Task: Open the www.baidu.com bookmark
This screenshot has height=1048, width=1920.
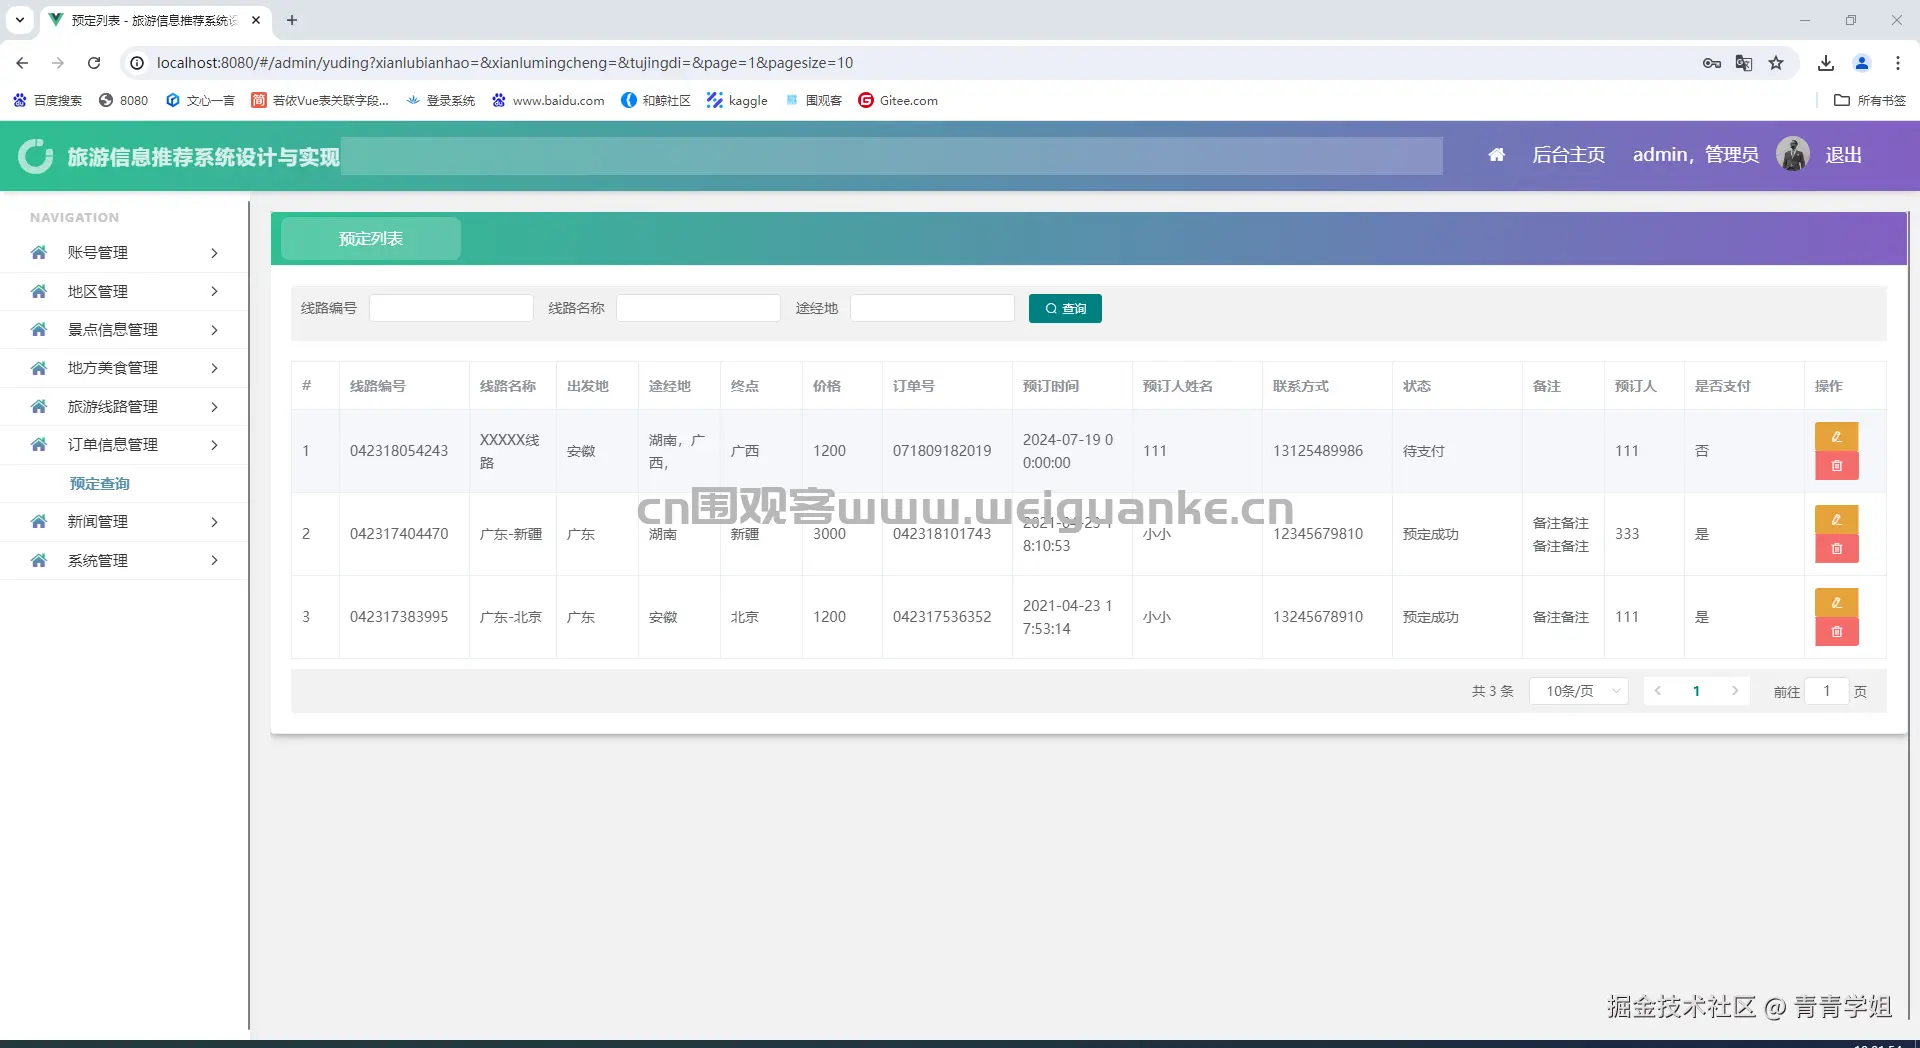Action: pos(548,100)
